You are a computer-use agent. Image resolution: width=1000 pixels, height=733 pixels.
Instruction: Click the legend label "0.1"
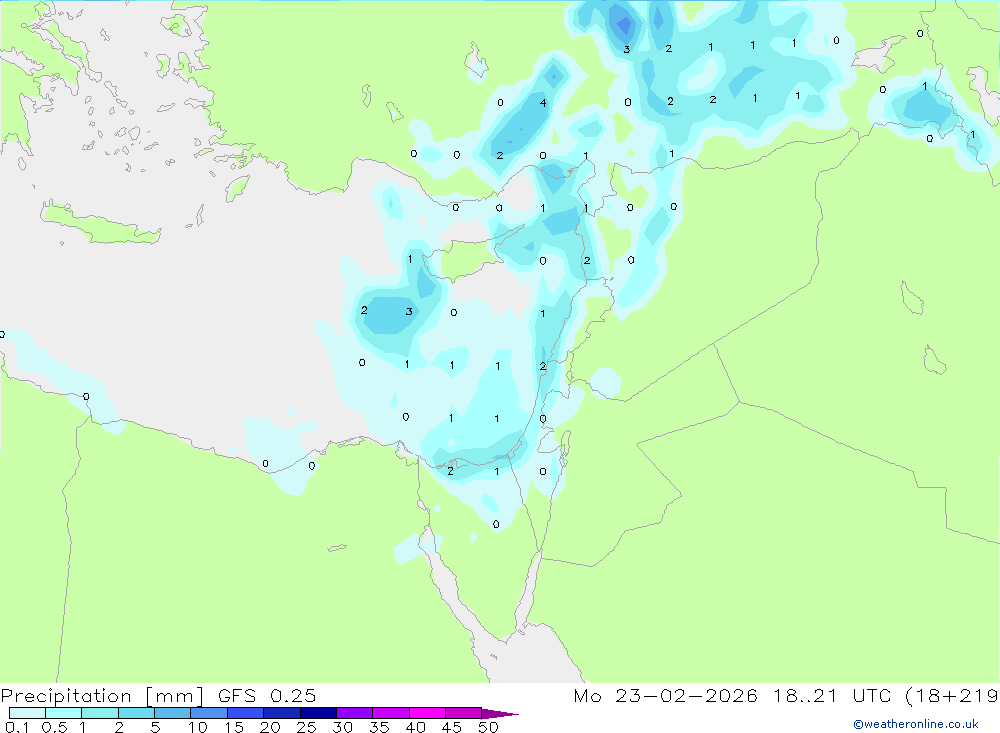[x=17, y=727]
